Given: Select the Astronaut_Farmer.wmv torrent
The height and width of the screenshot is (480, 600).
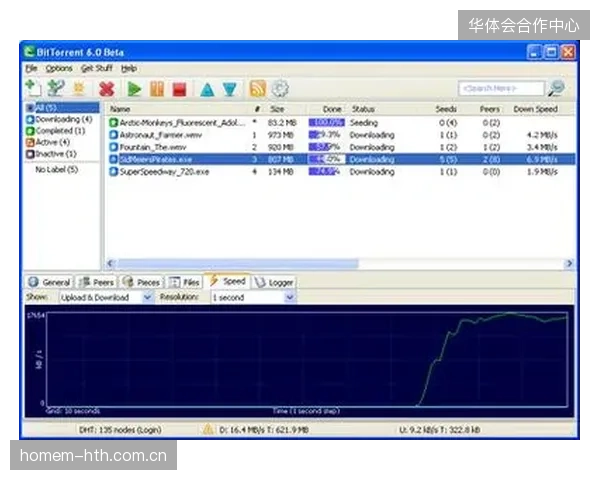Looking at the screenshot, I should (x=341, y=135).
